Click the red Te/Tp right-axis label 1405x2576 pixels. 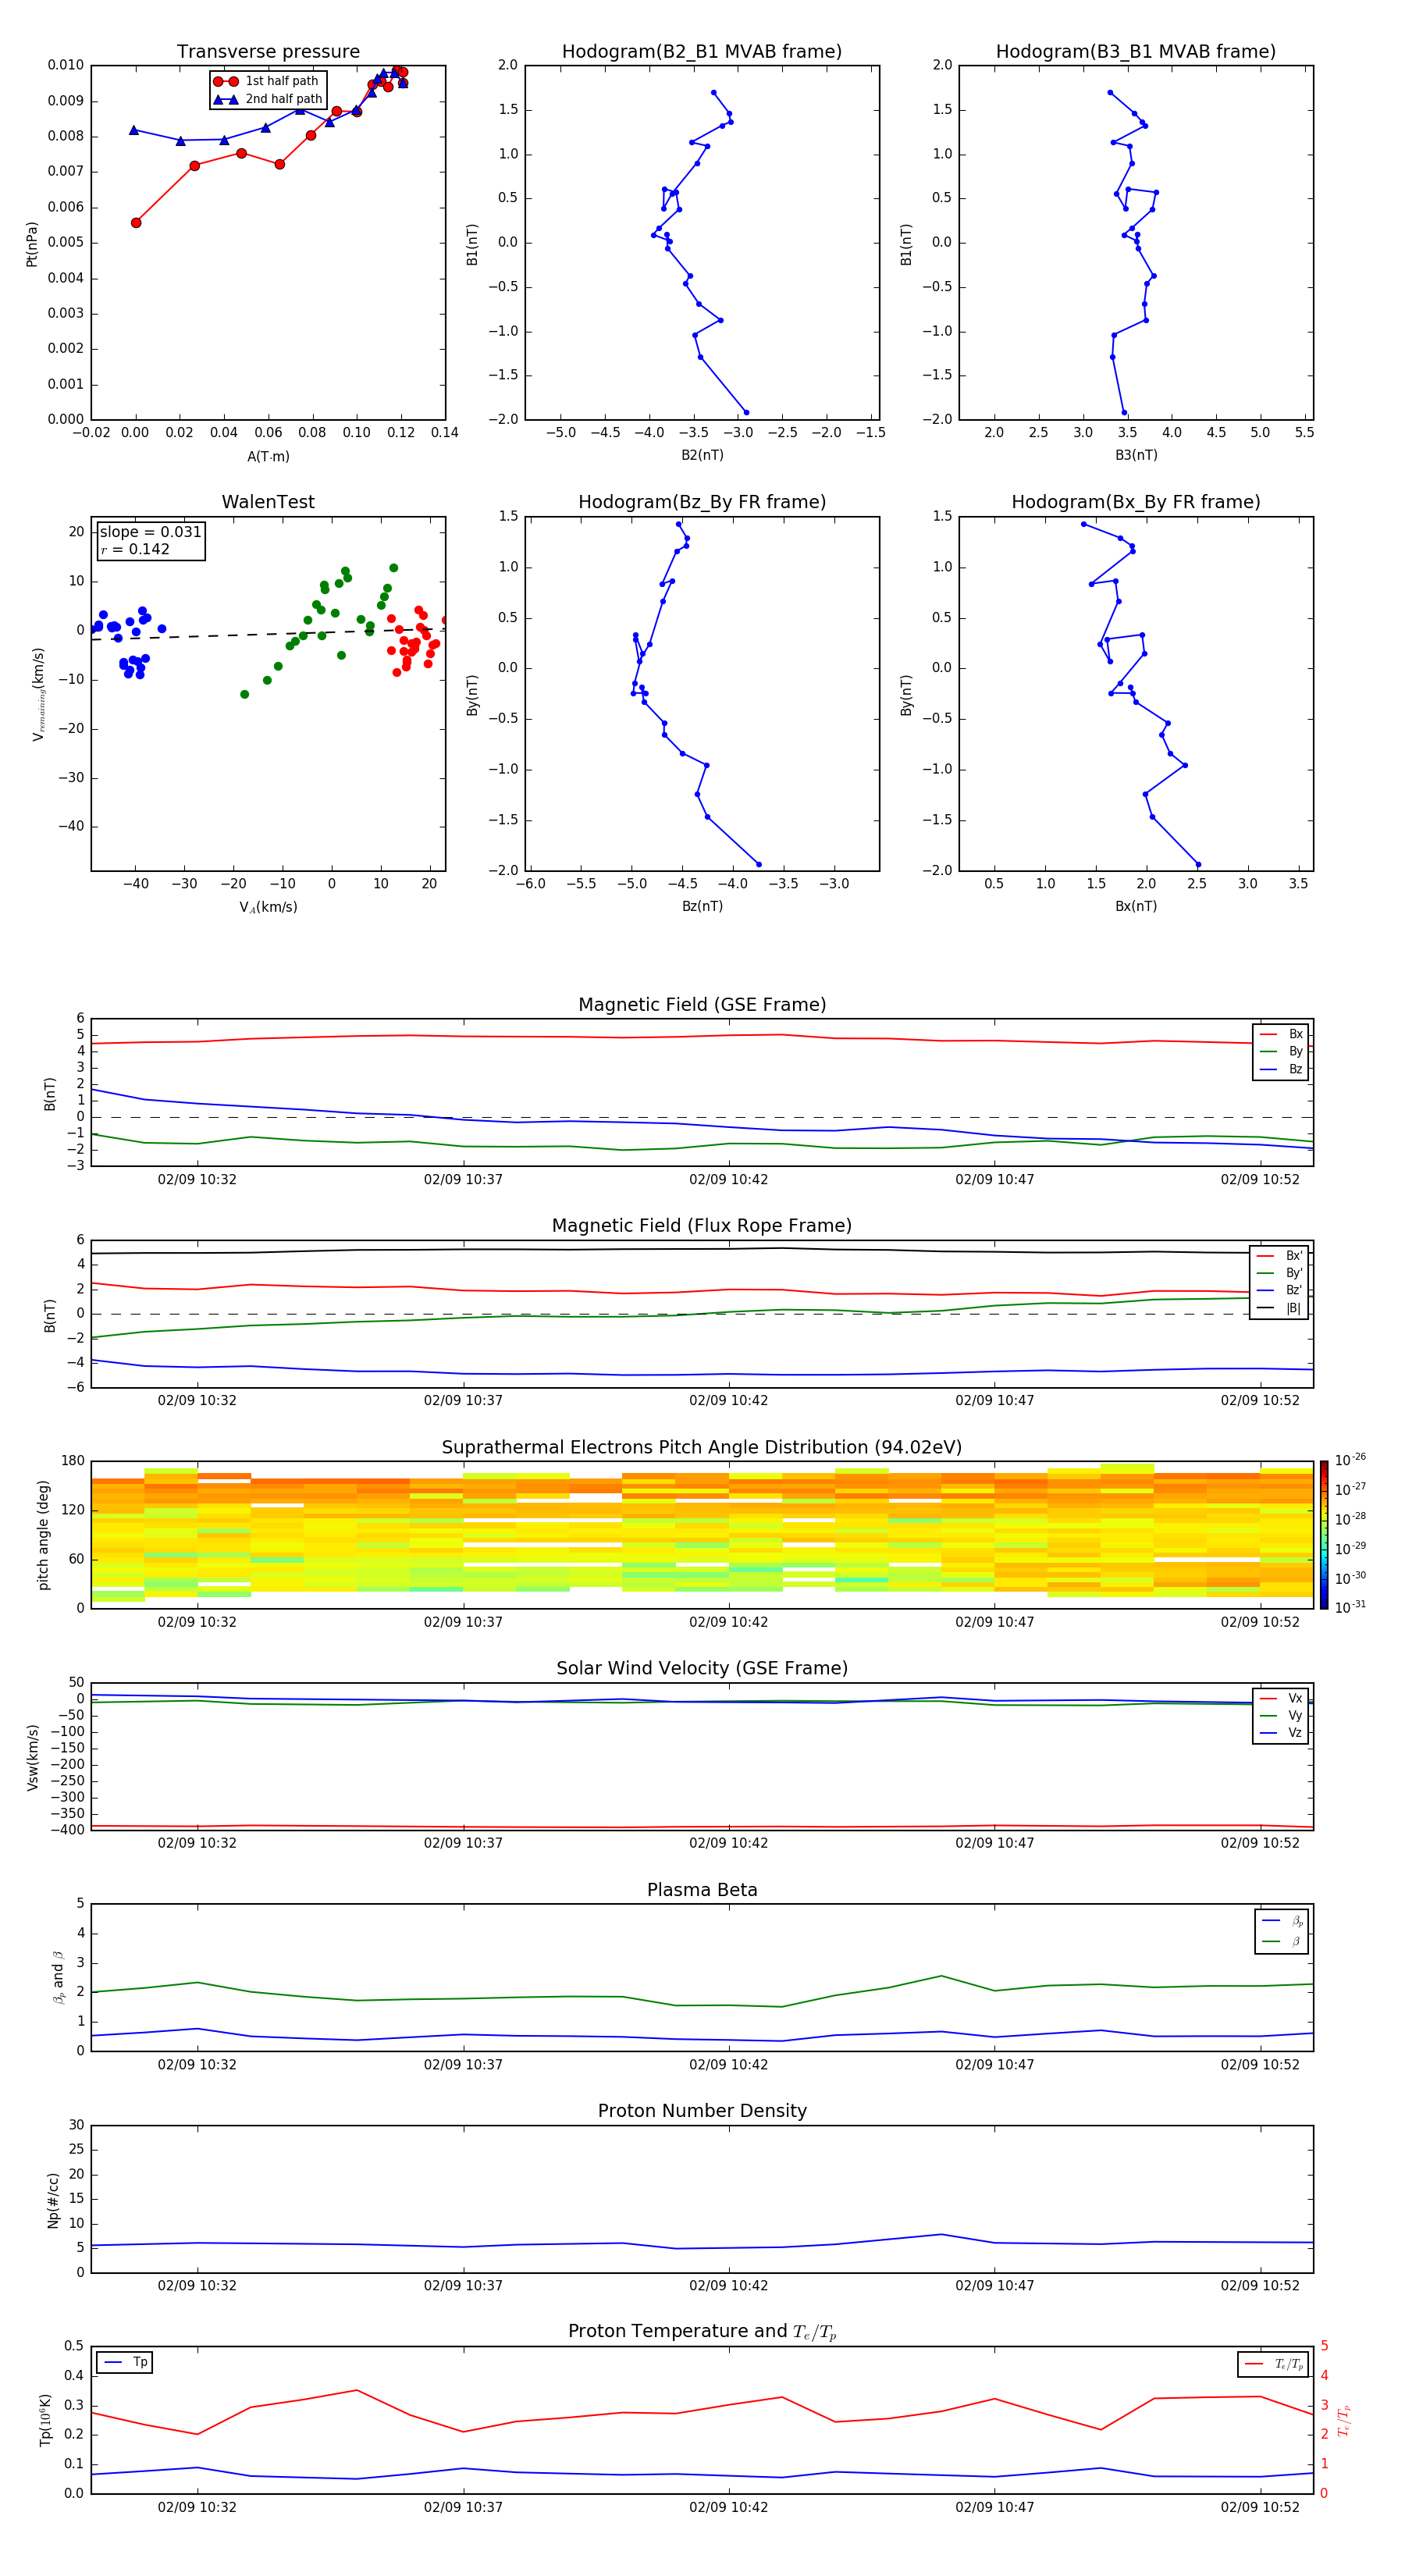click(x=1344, y=2420)
